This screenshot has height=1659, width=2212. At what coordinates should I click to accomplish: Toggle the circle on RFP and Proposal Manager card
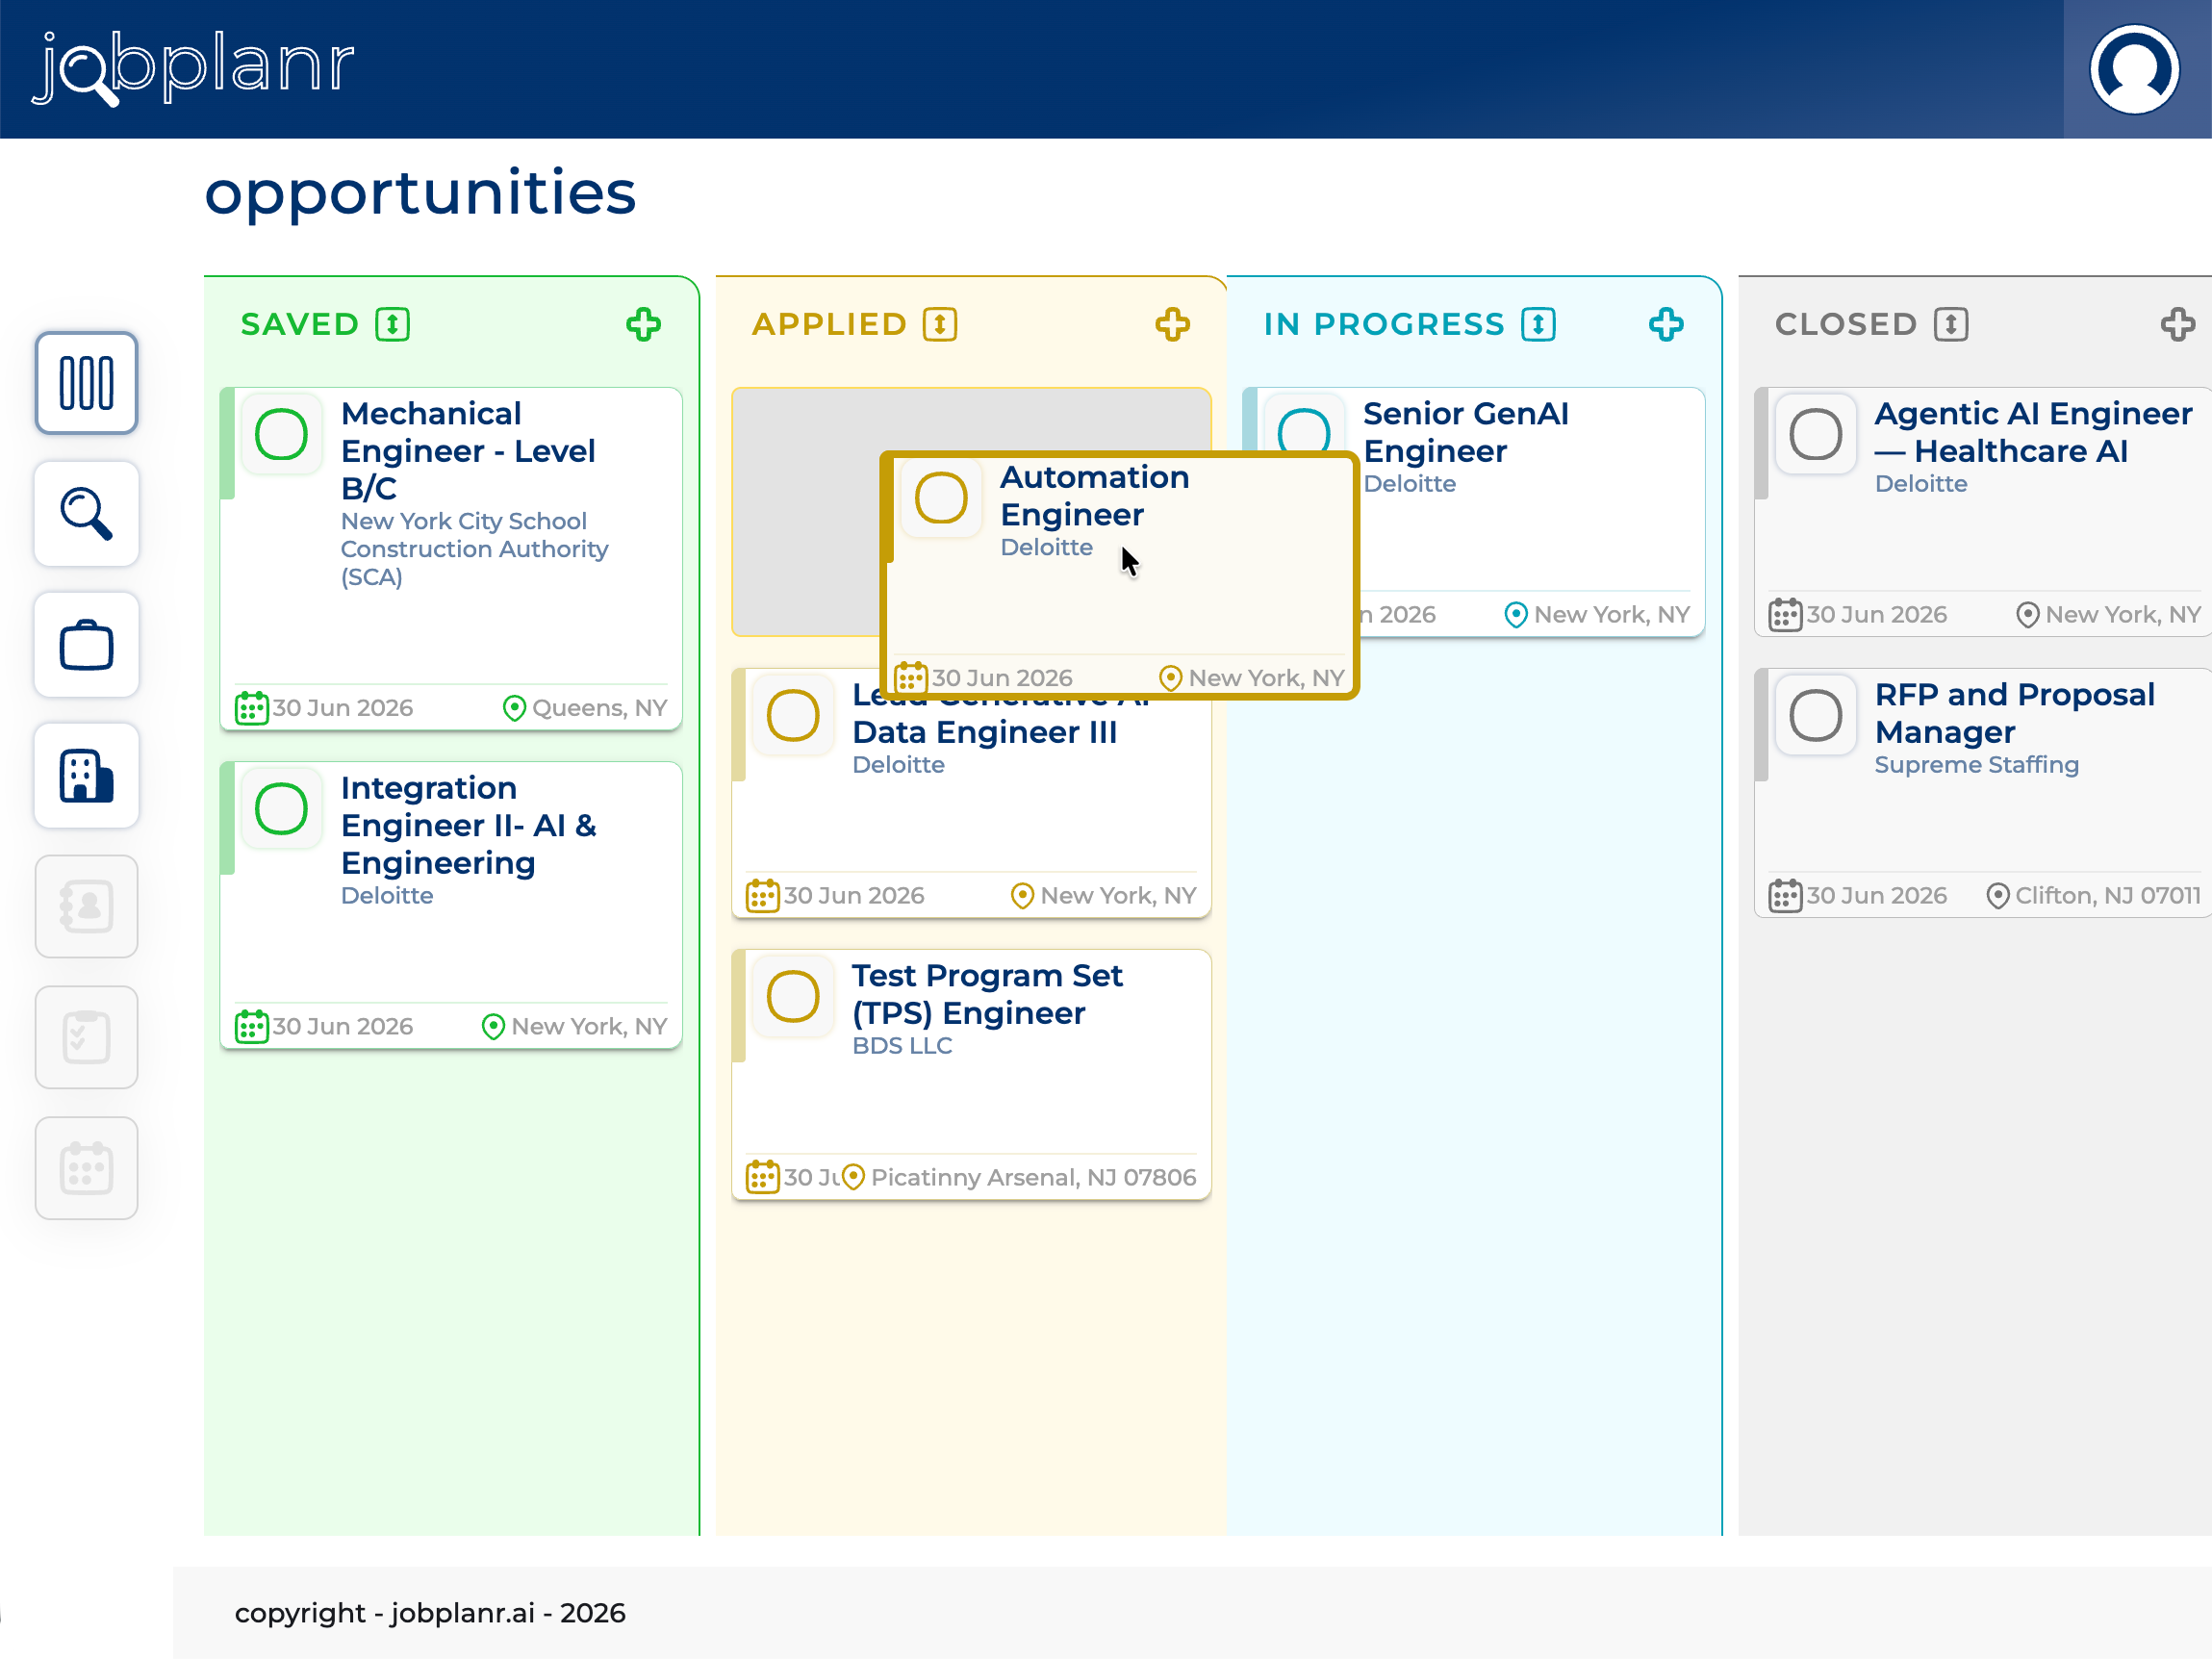coord(1815,715)
